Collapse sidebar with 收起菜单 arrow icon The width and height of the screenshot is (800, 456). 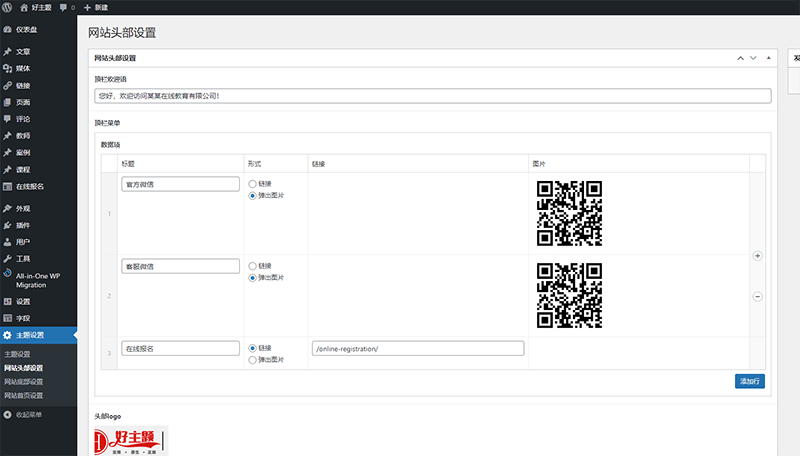click(x=7, y=415)
